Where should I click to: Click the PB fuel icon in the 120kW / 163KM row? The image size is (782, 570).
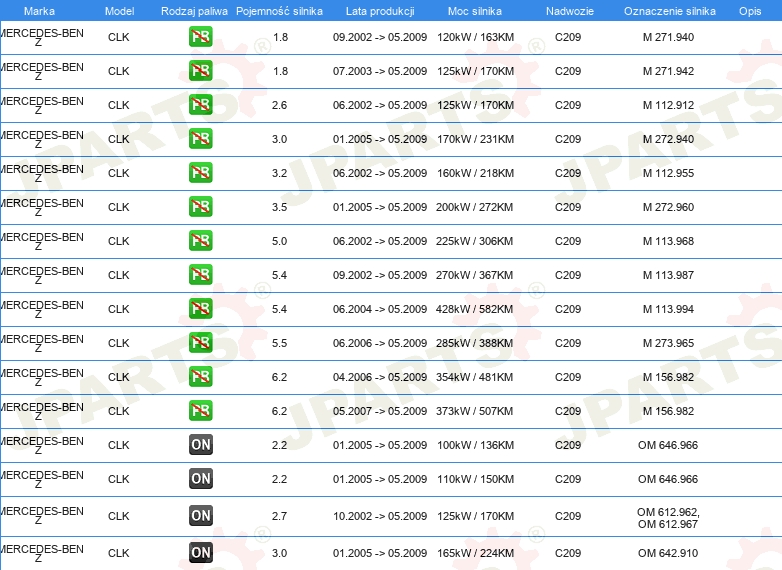(201, 37)
